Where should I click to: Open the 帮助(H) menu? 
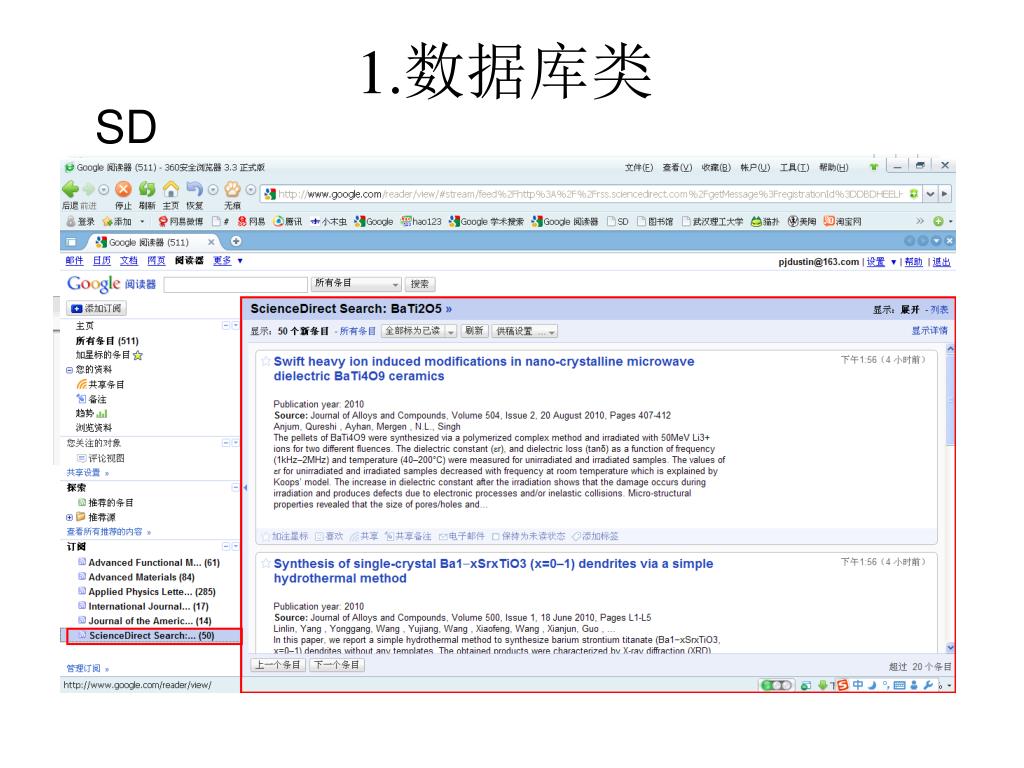point(833,168)
